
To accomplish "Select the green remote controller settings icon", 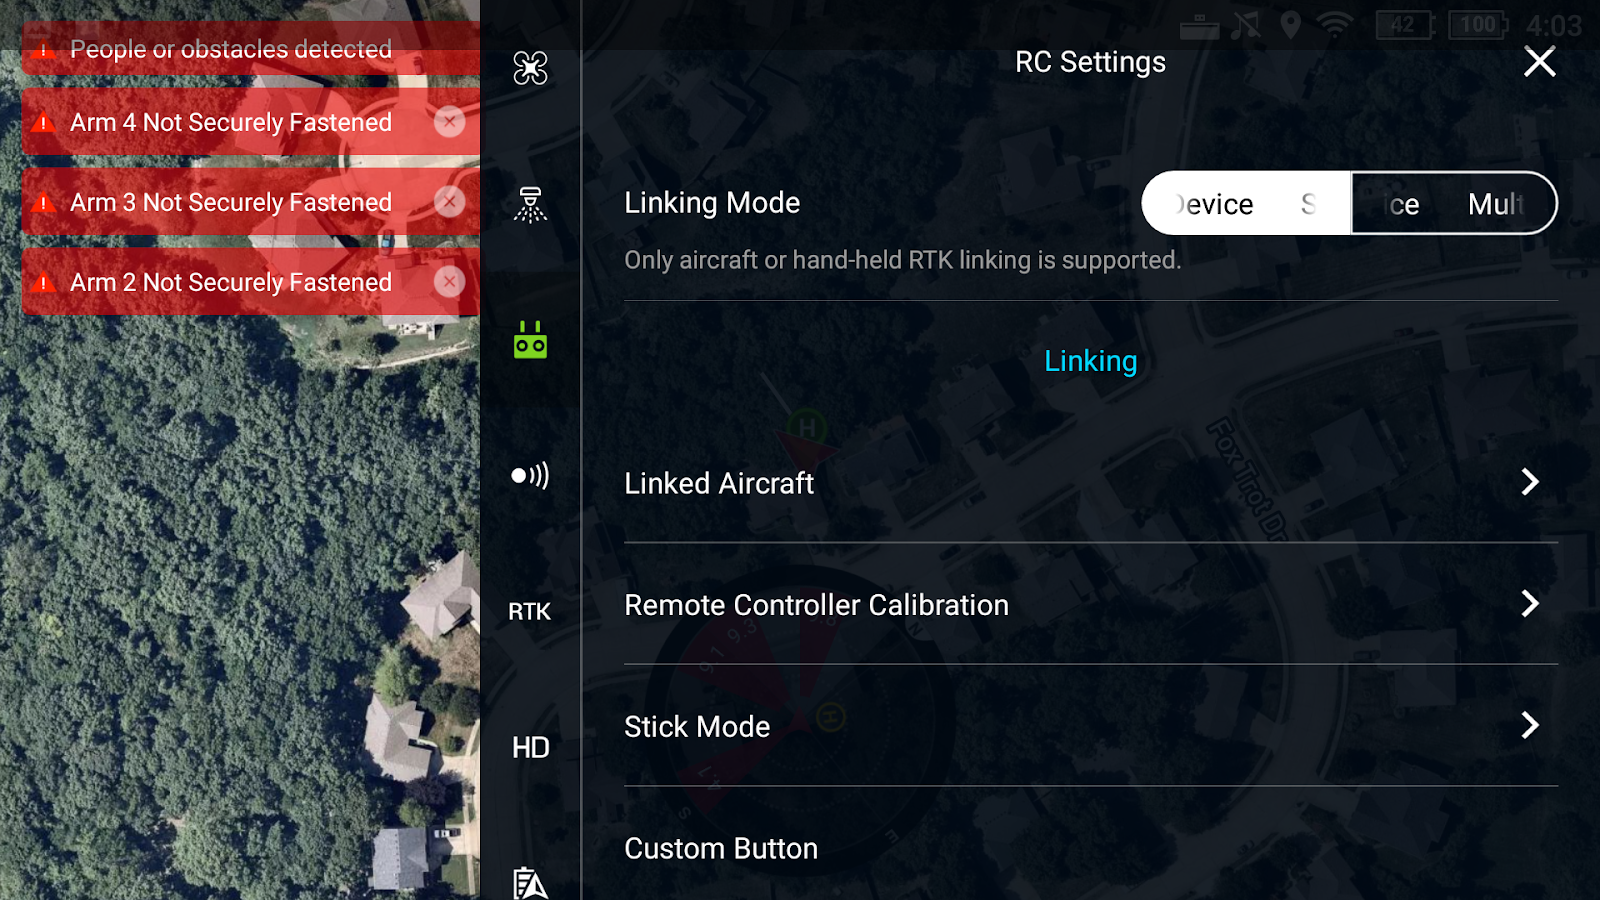I will click(530, 340).
